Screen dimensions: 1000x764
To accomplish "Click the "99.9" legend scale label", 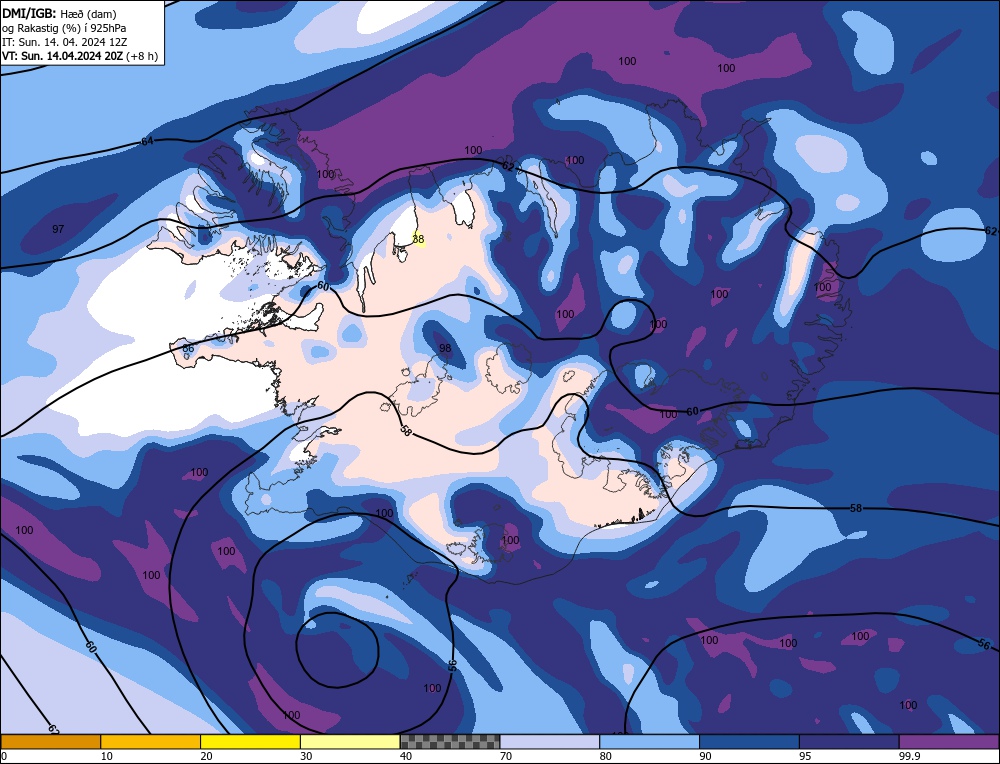I will click(908, 756).
